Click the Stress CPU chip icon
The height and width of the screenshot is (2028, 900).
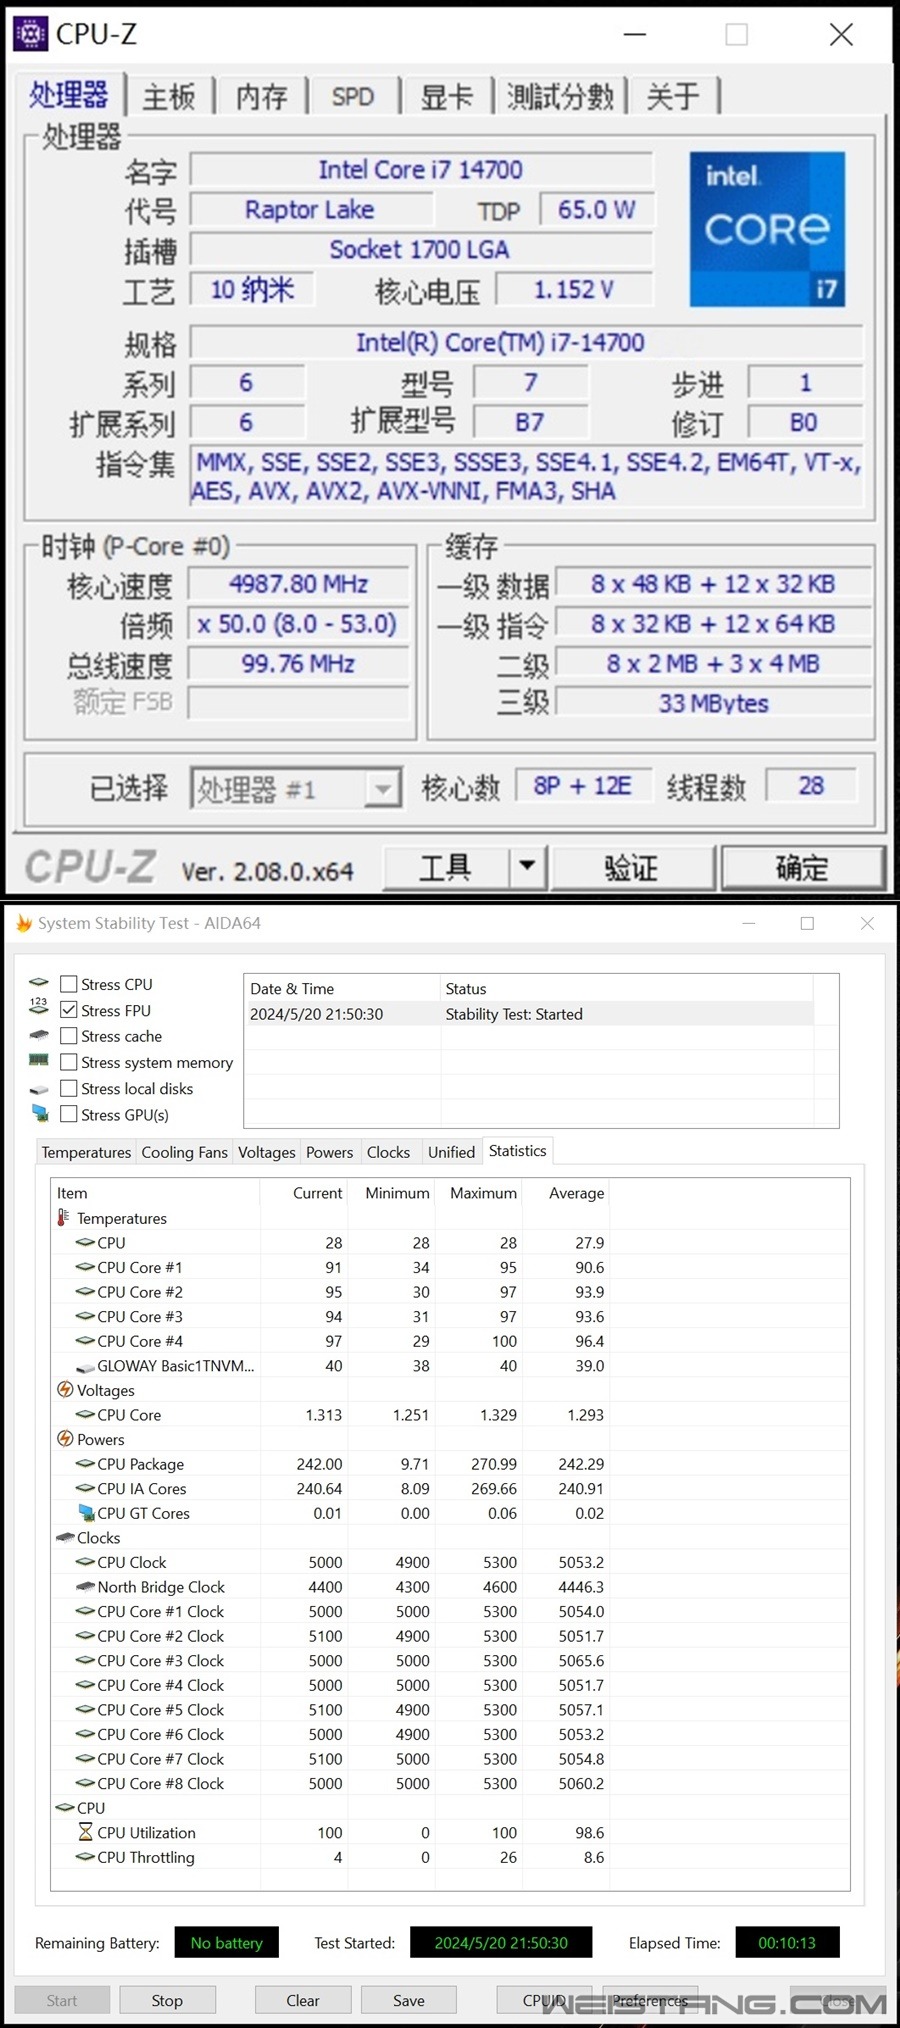click(x=39, y=983)
